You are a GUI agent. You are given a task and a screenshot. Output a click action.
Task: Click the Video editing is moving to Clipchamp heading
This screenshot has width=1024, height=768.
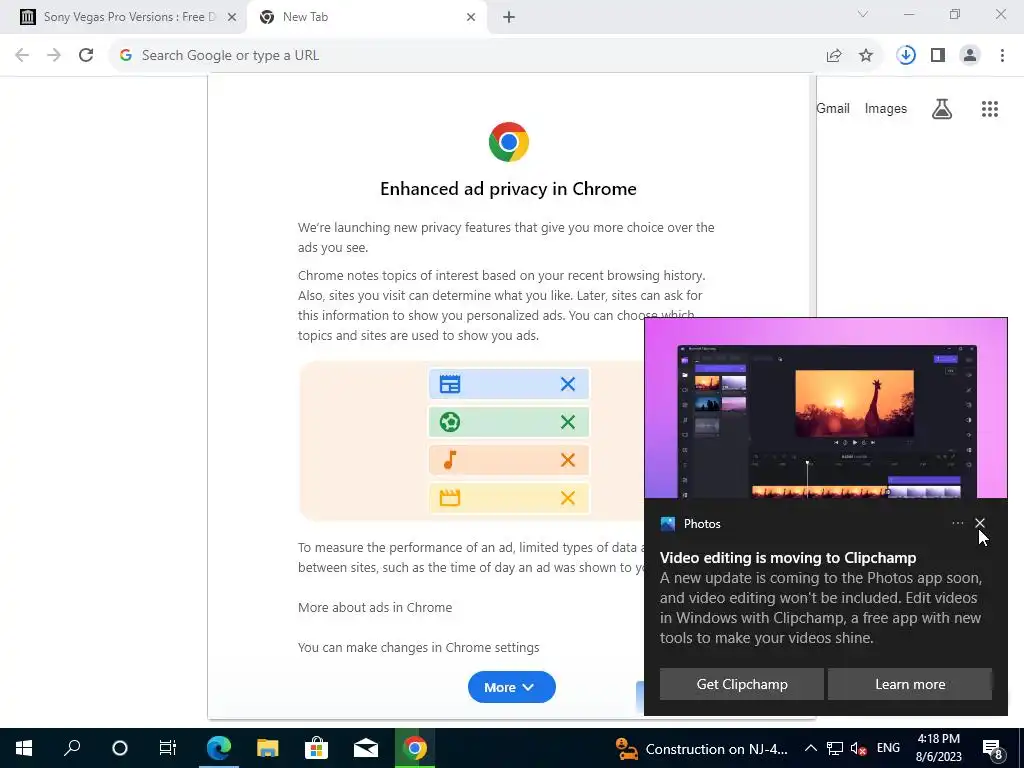pos(788,558)
